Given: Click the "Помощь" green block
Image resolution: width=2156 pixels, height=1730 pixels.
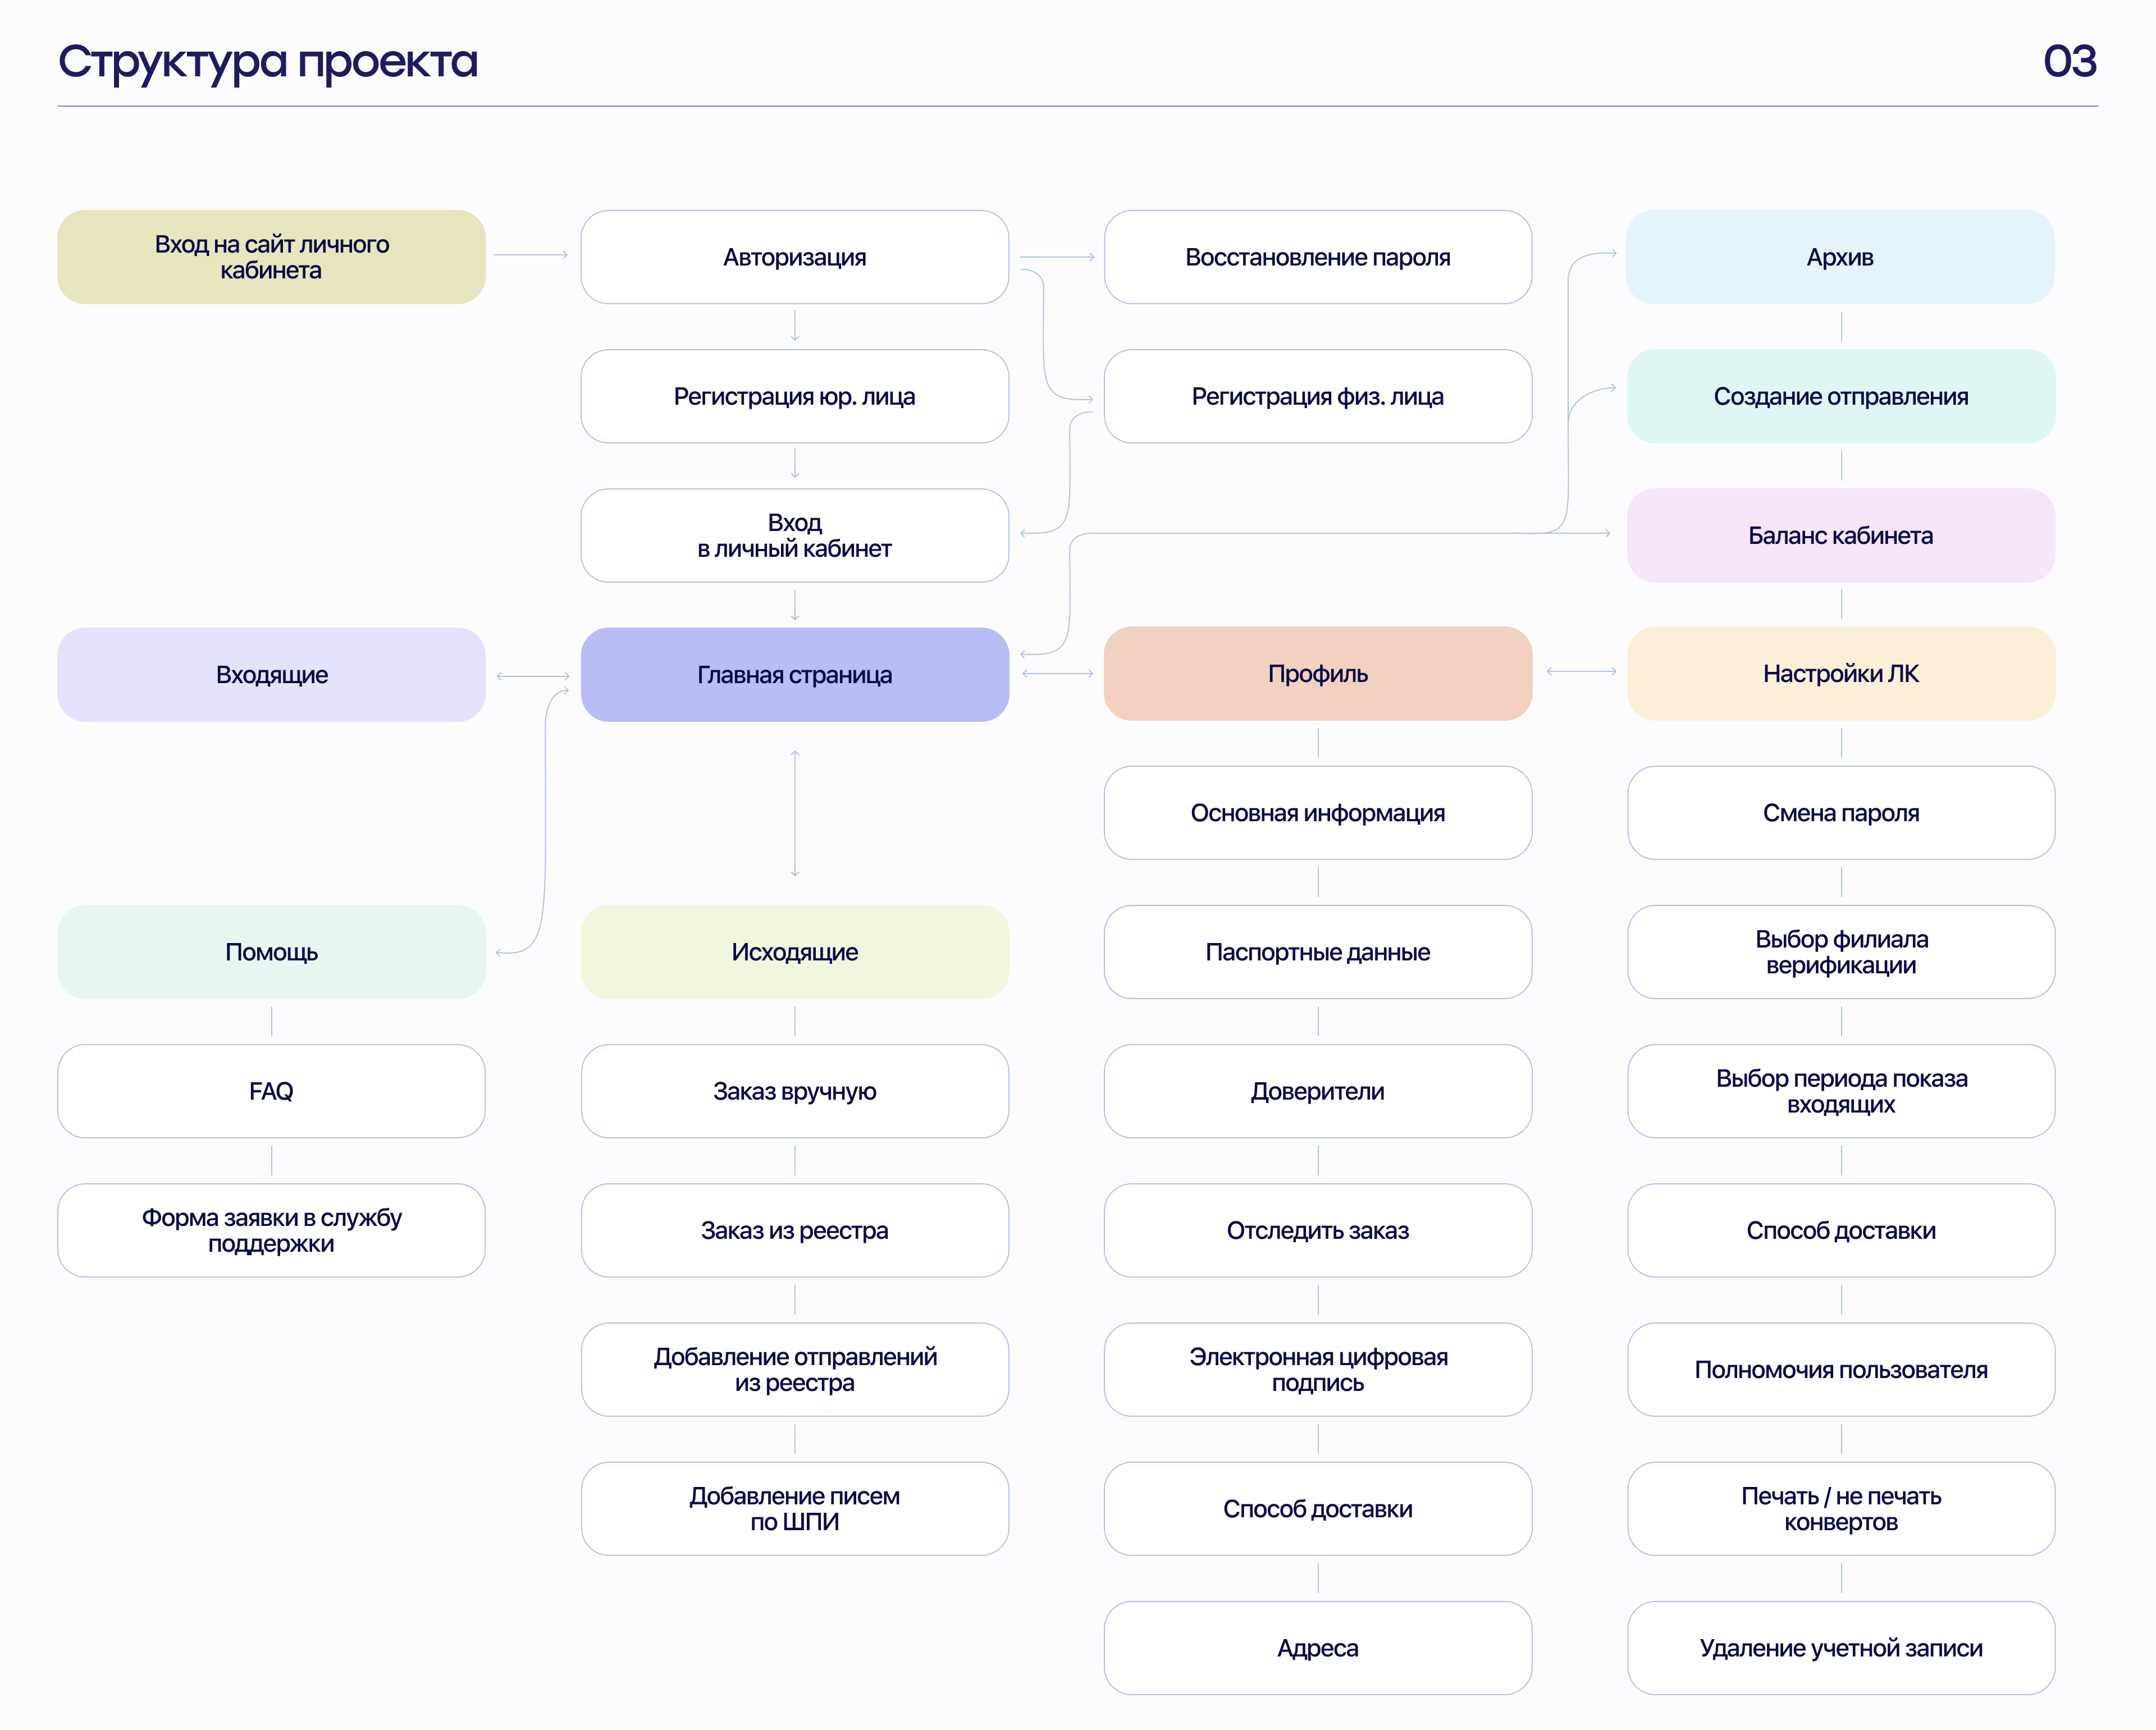Looking at the screenshot, I should coord(271,952).
